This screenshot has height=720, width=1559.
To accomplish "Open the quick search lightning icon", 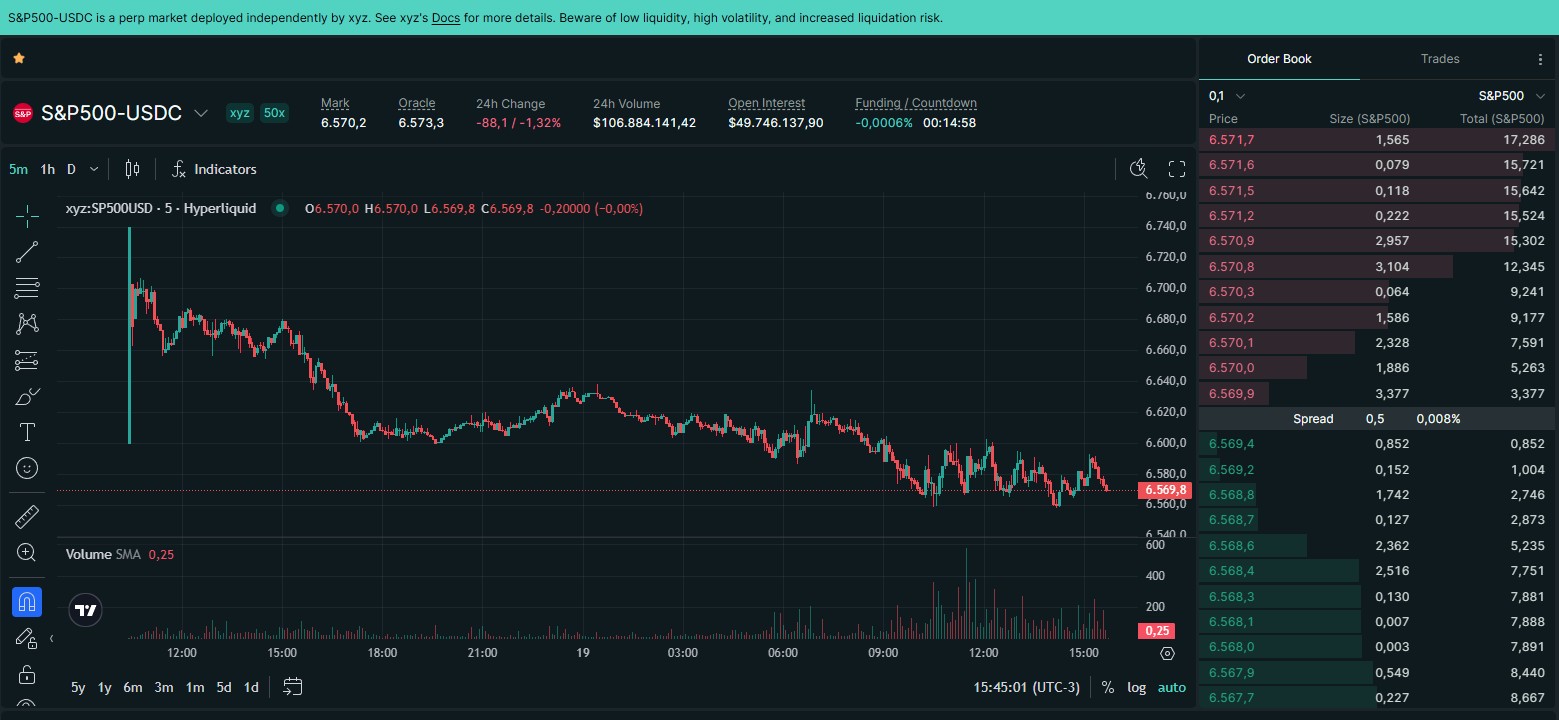I will point(1138,169).
